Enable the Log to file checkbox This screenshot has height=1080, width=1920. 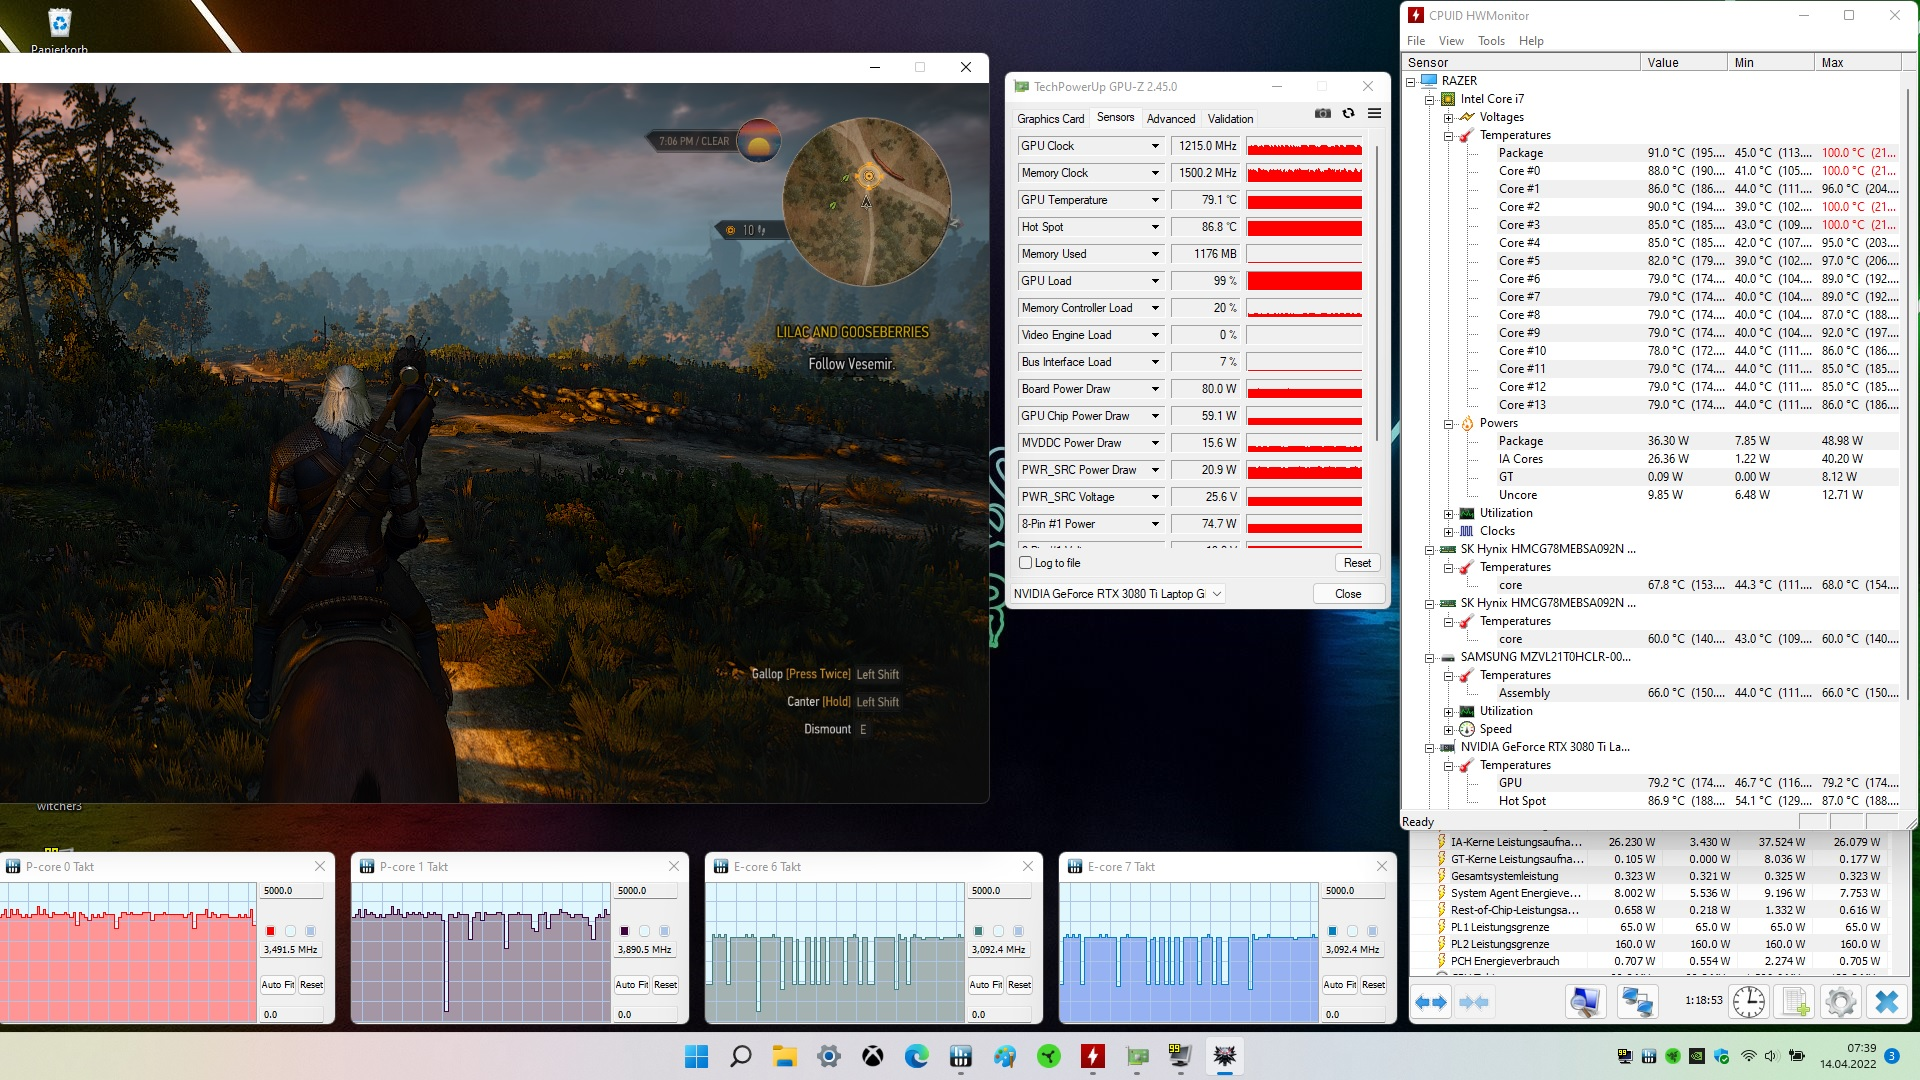click(1025, 563)
